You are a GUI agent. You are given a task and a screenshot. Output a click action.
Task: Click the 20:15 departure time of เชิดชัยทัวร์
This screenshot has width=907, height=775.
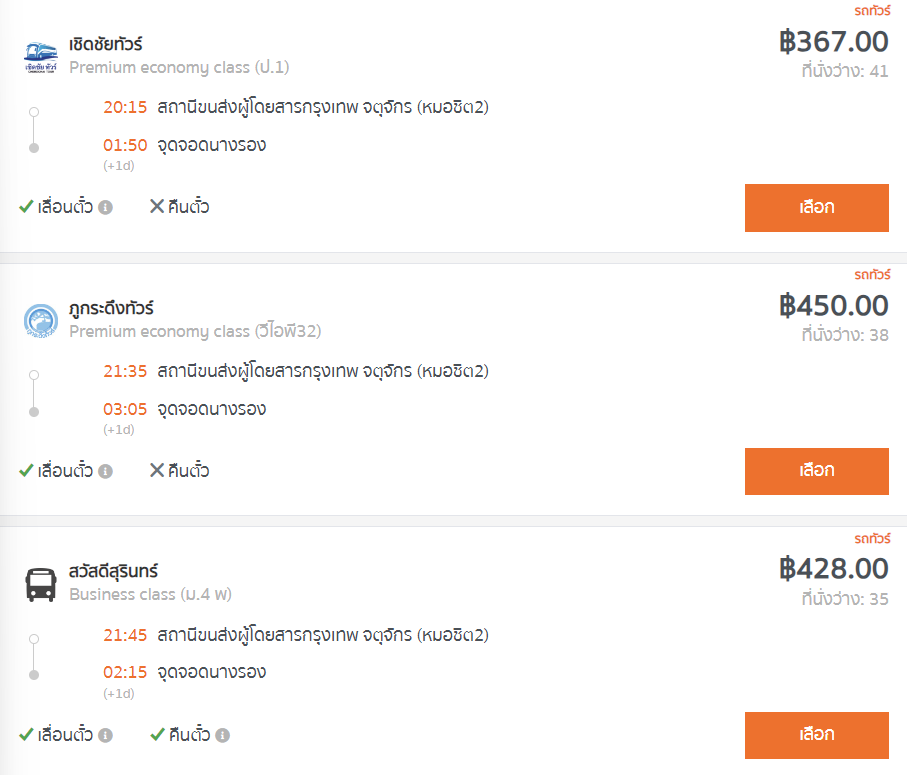125,107
